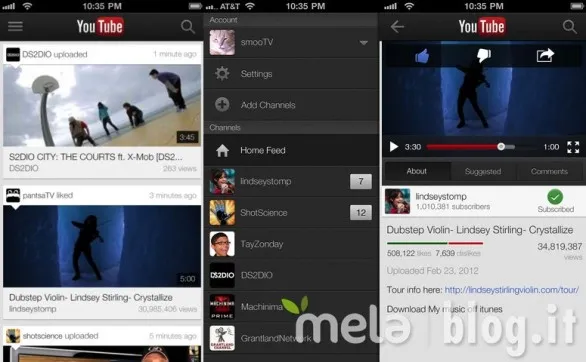This screenshot has width=586, height=362.
Task: Click the lindseystomp unread badge 7
Action: 361,182
